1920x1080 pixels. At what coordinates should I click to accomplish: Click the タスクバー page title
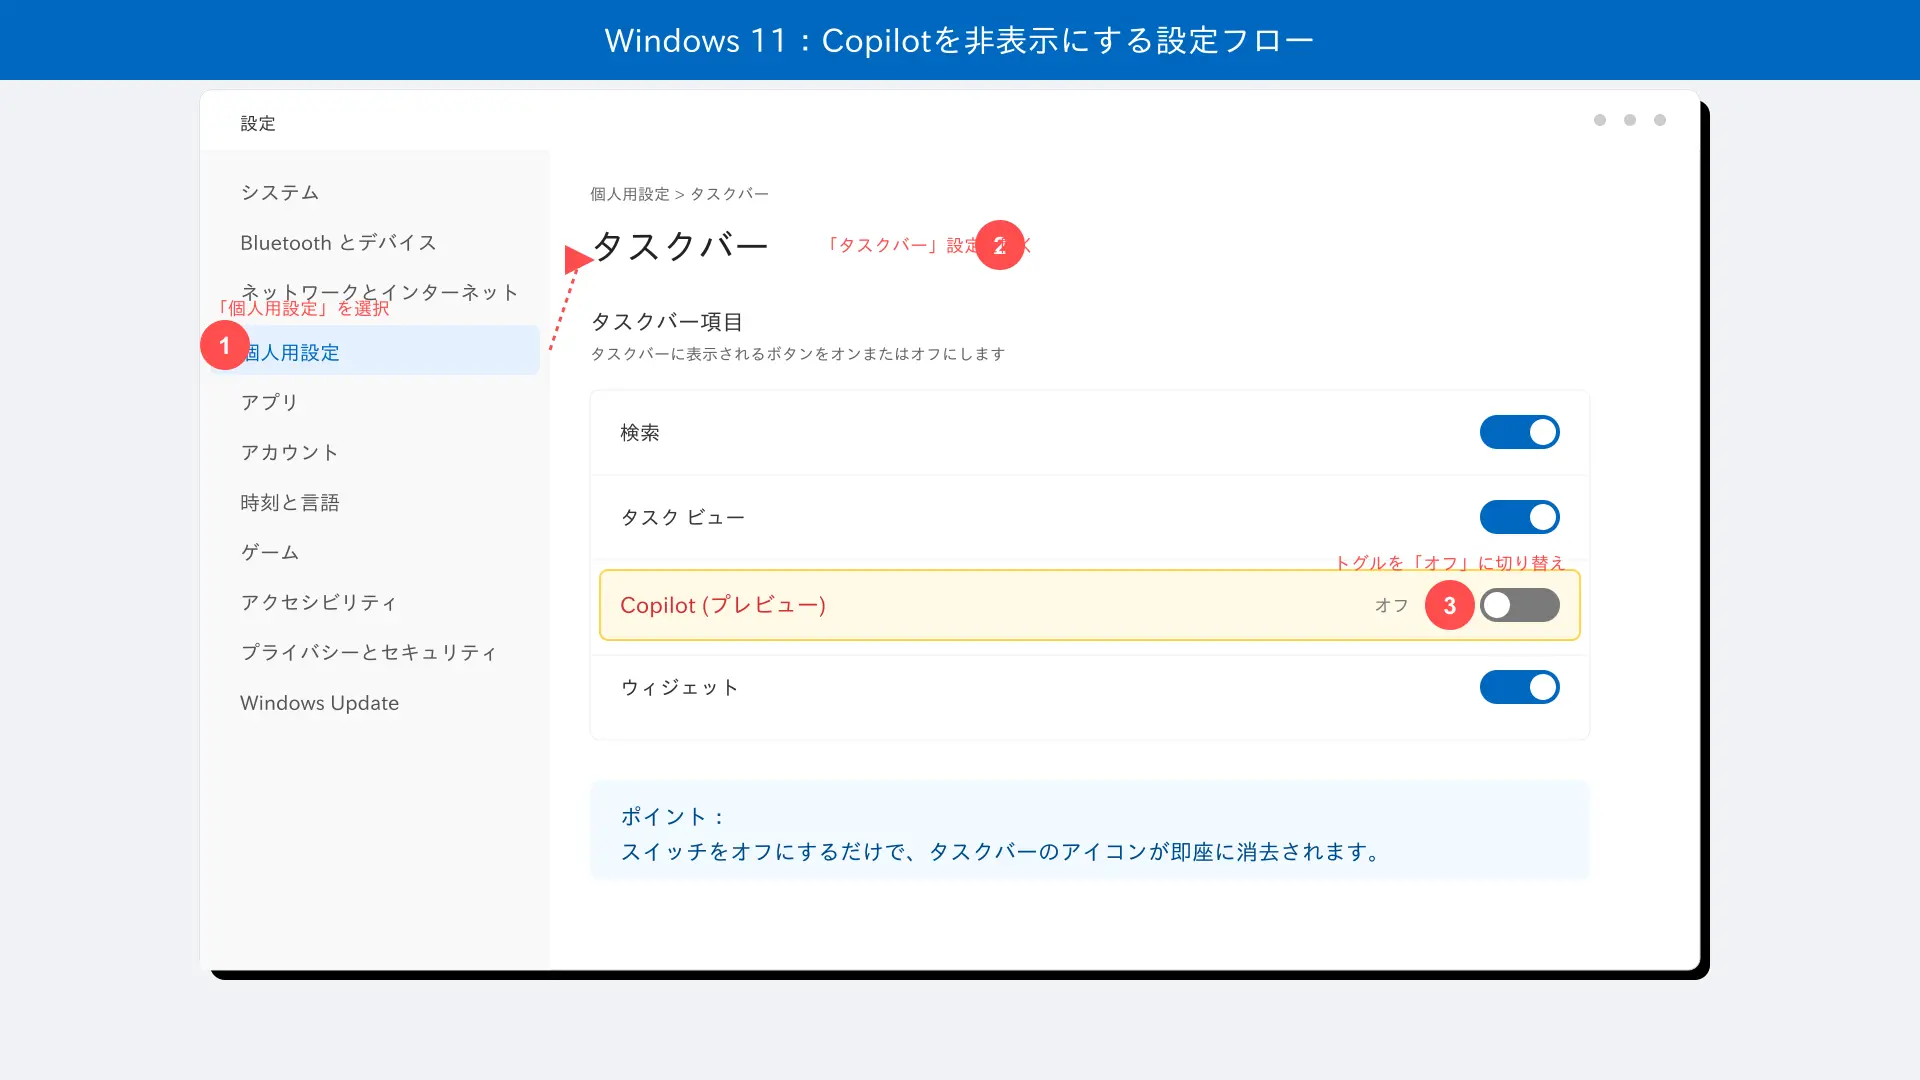tap(680, 246)
